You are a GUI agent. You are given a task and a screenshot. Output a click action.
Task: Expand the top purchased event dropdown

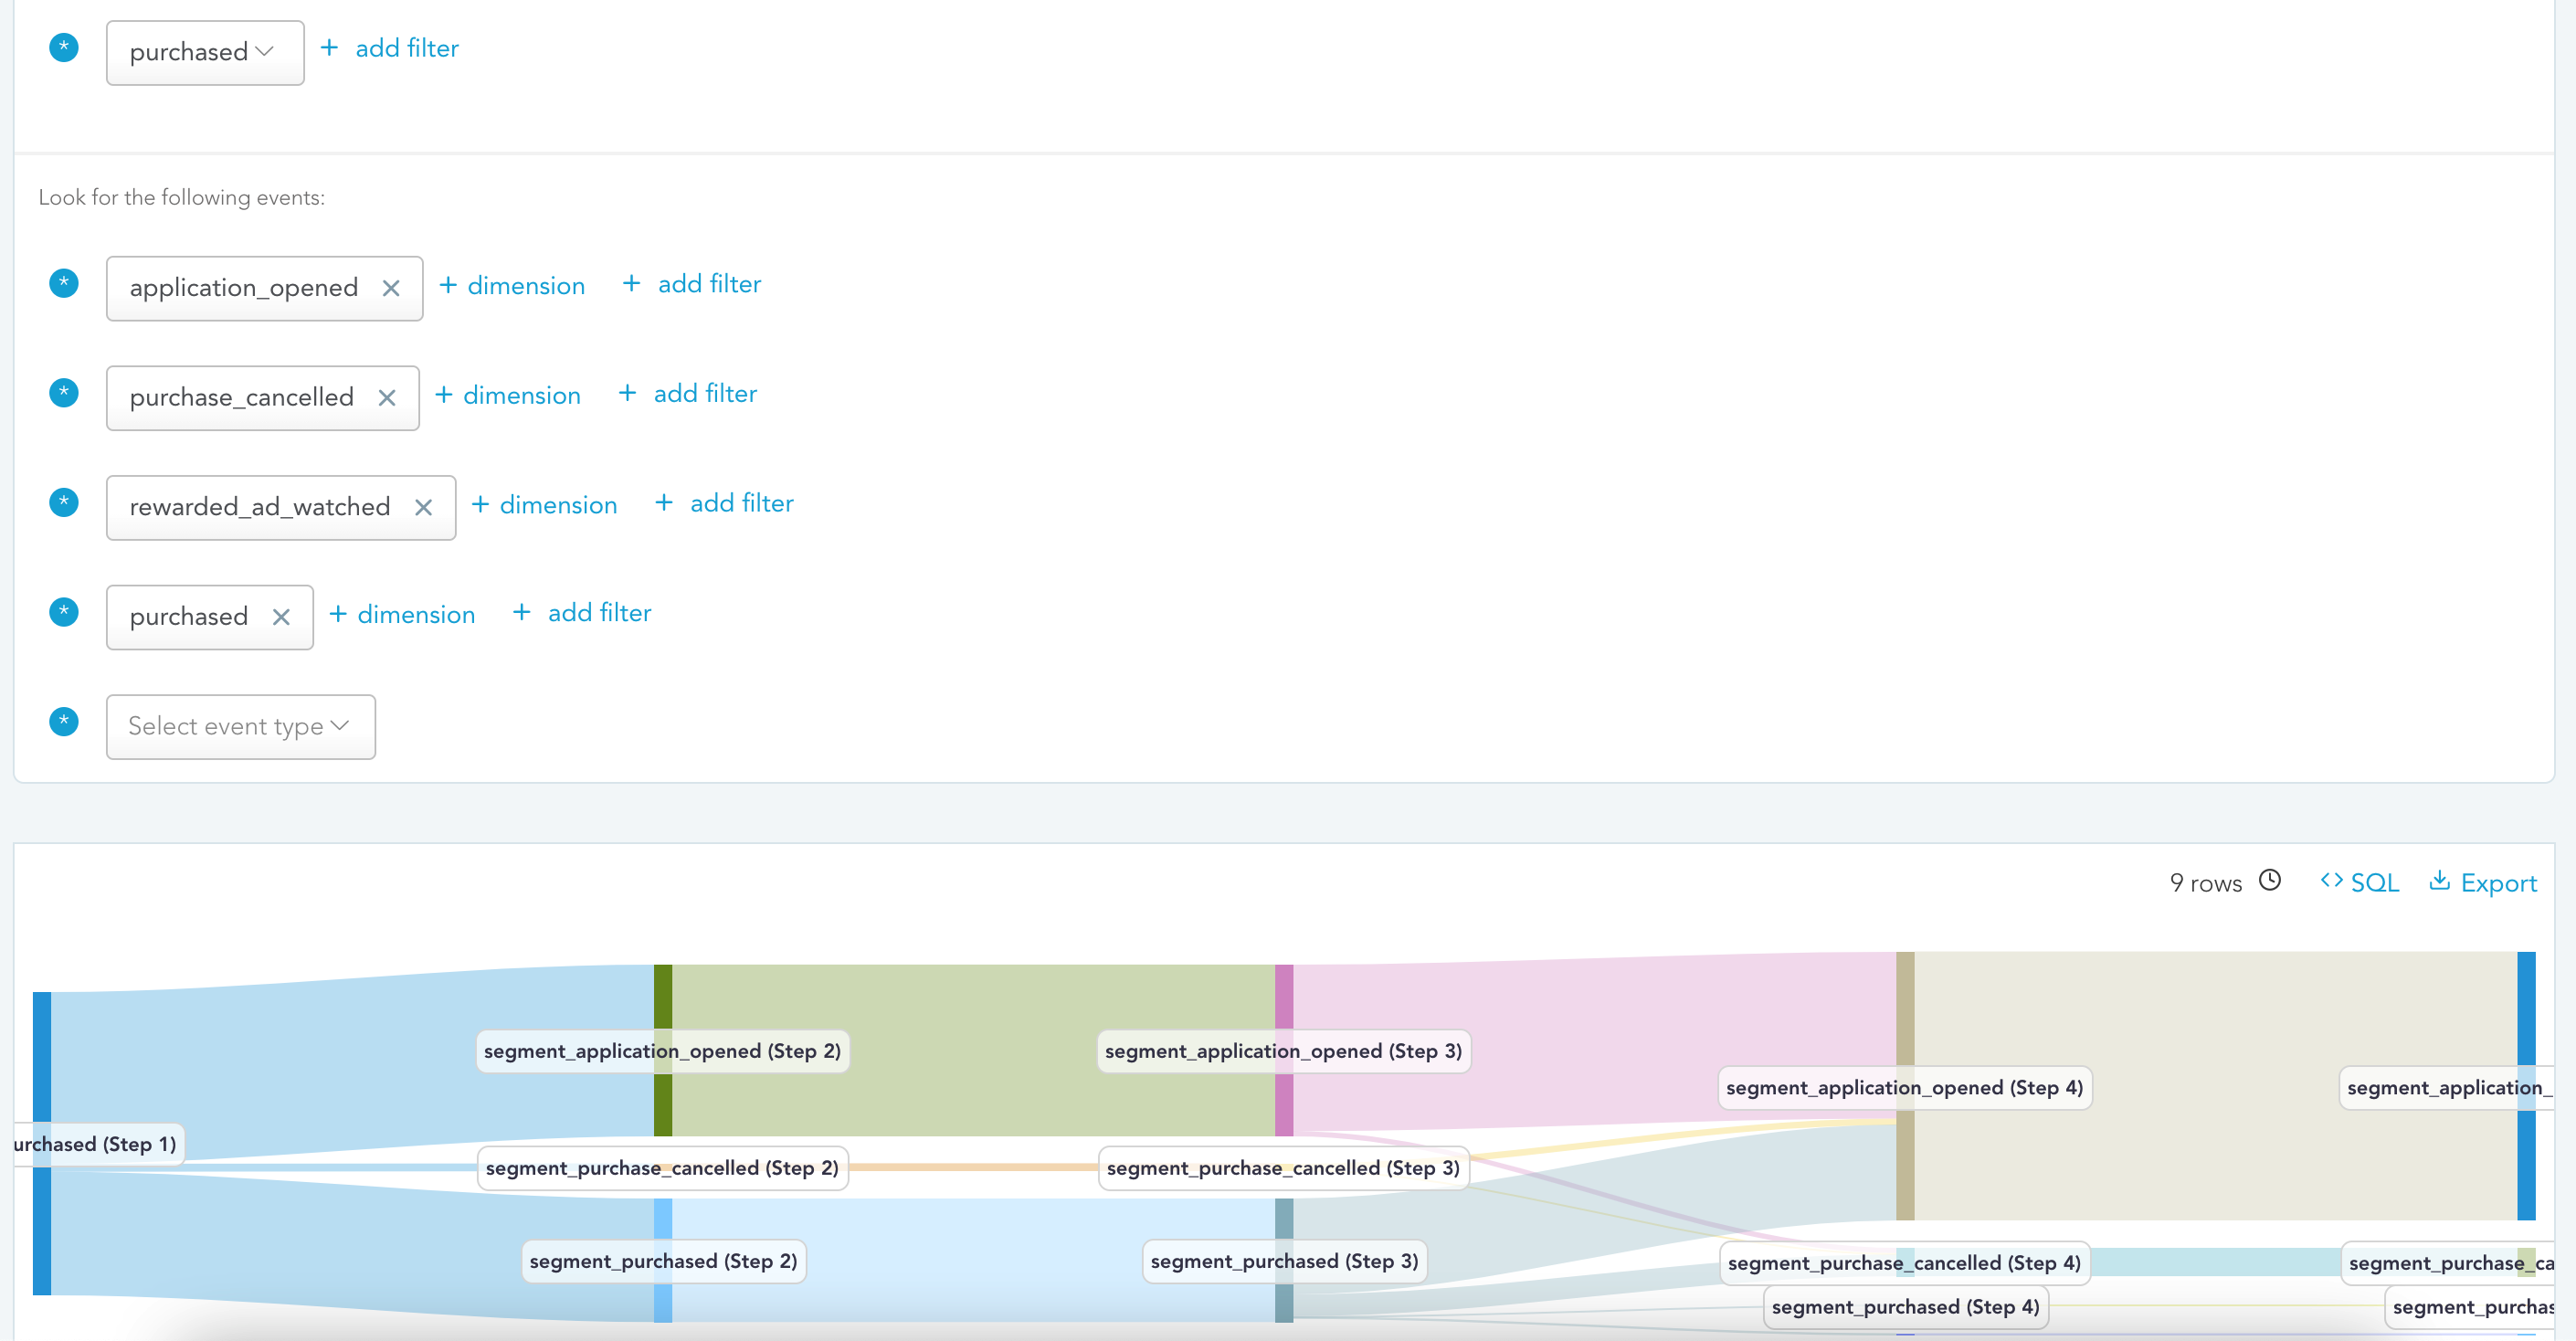point(204,52)
